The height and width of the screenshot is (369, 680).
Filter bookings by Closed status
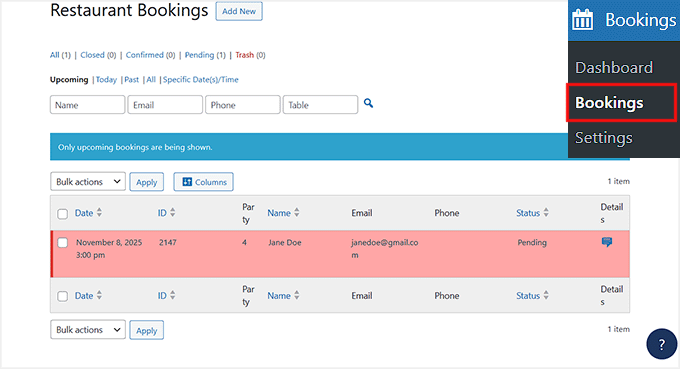click(98, 55)
